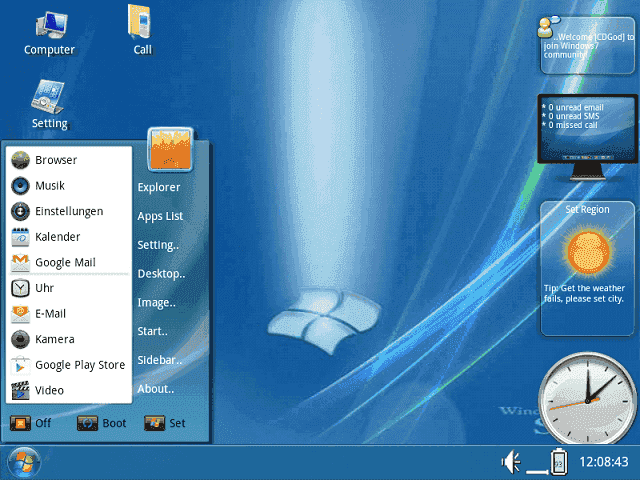
Task: Click the taskbar time 12:08:43
Action: pyautogui.click(x=604, y=462)
